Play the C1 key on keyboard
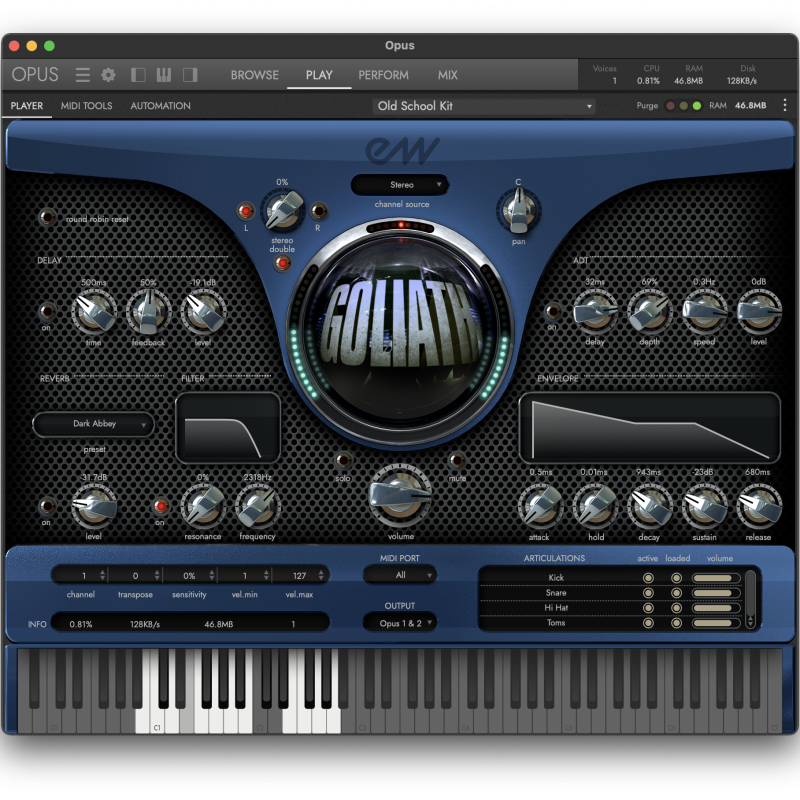This screenshot has height=800, width=800. [x=157, y=721]
